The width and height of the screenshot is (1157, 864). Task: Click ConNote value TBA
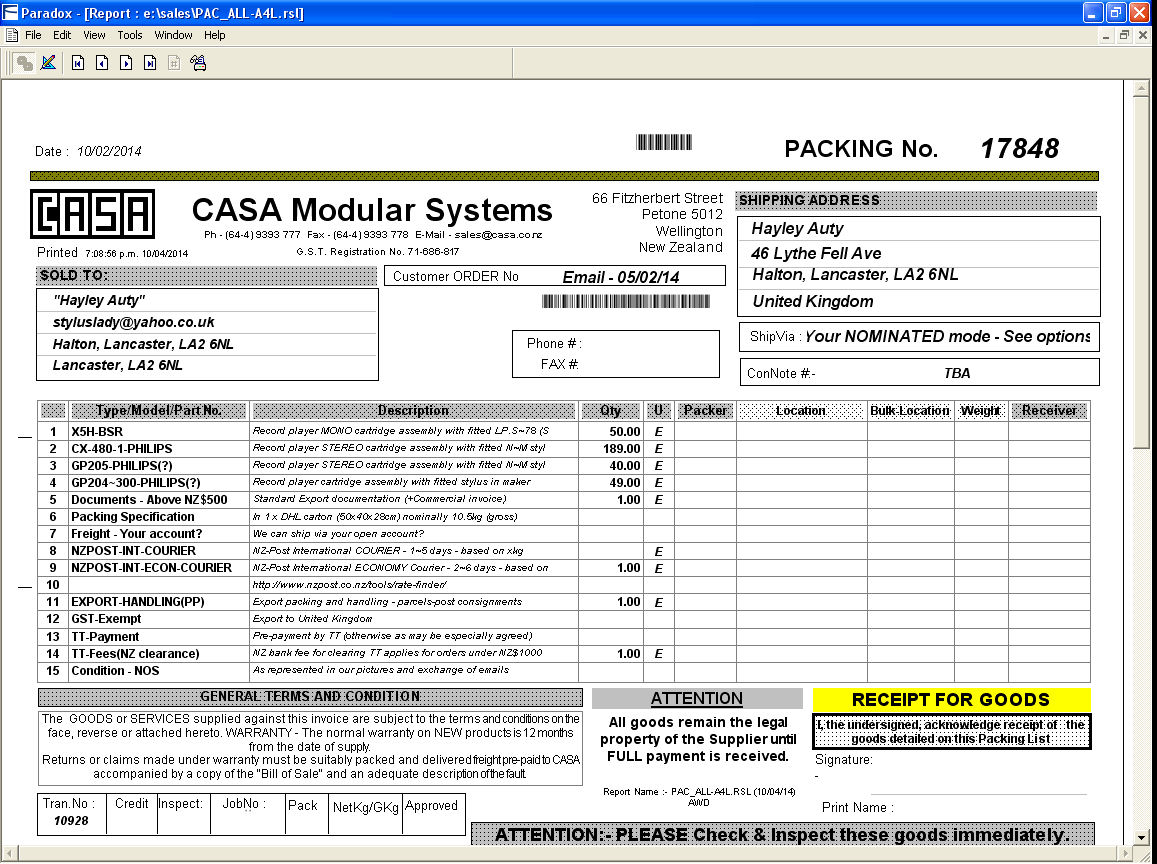pos(957,373)
